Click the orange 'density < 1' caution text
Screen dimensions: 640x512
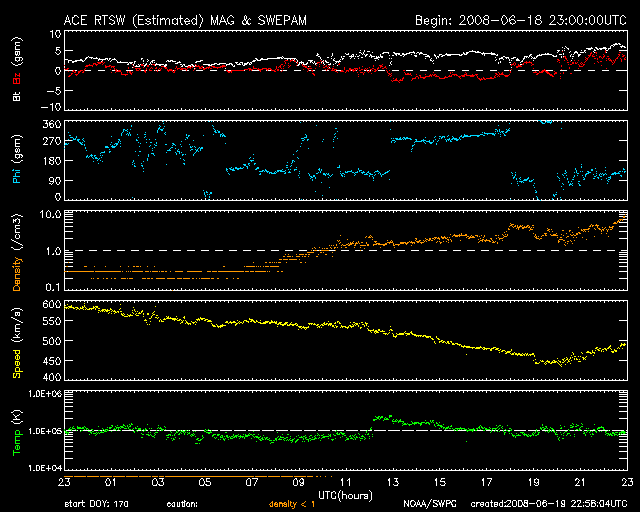[x=292, y=504]
